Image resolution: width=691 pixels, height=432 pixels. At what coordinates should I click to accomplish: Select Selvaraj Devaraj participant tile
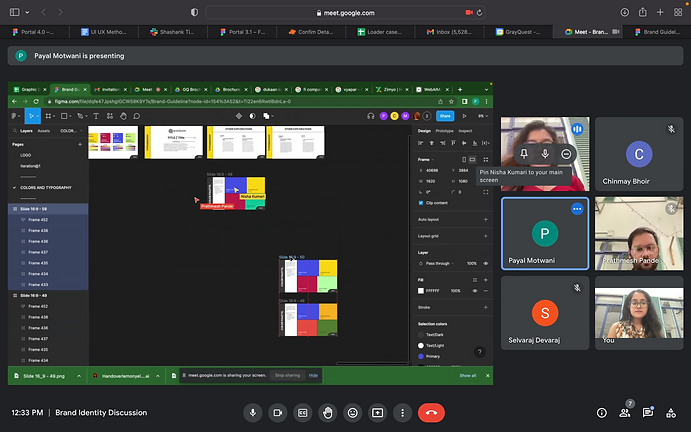[545, 313]
